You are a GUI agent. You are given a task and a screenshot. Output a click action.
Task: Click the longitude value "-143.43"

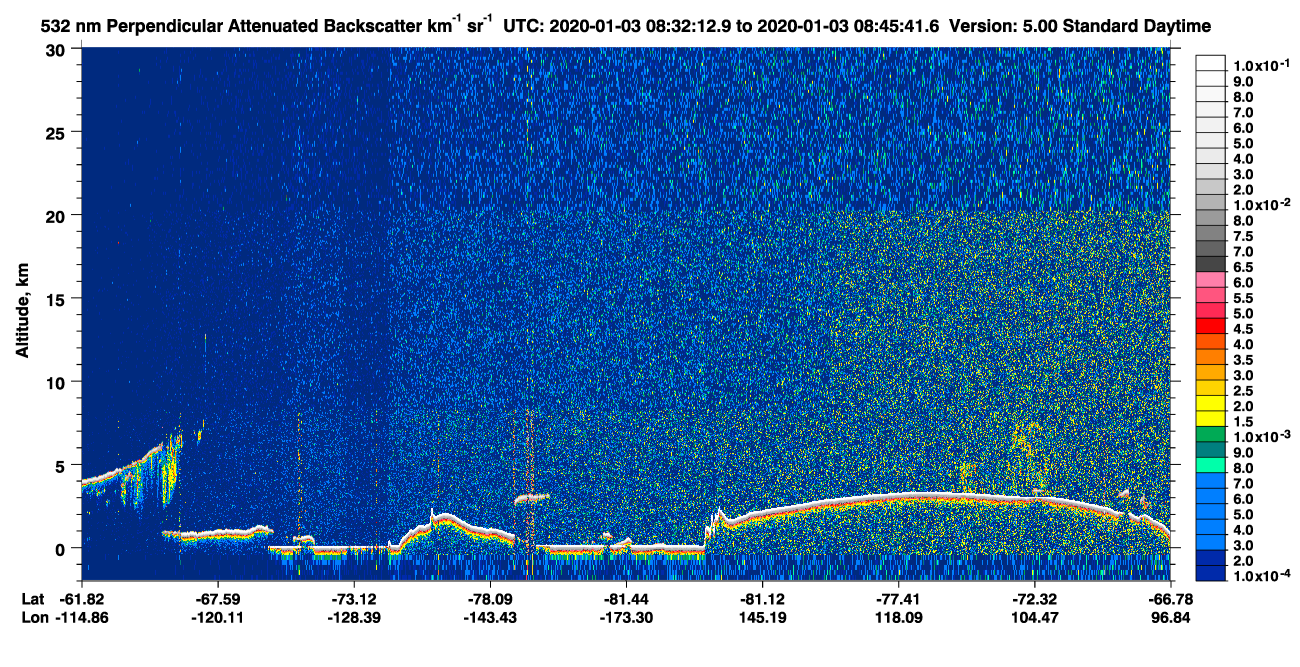(489, 617)
